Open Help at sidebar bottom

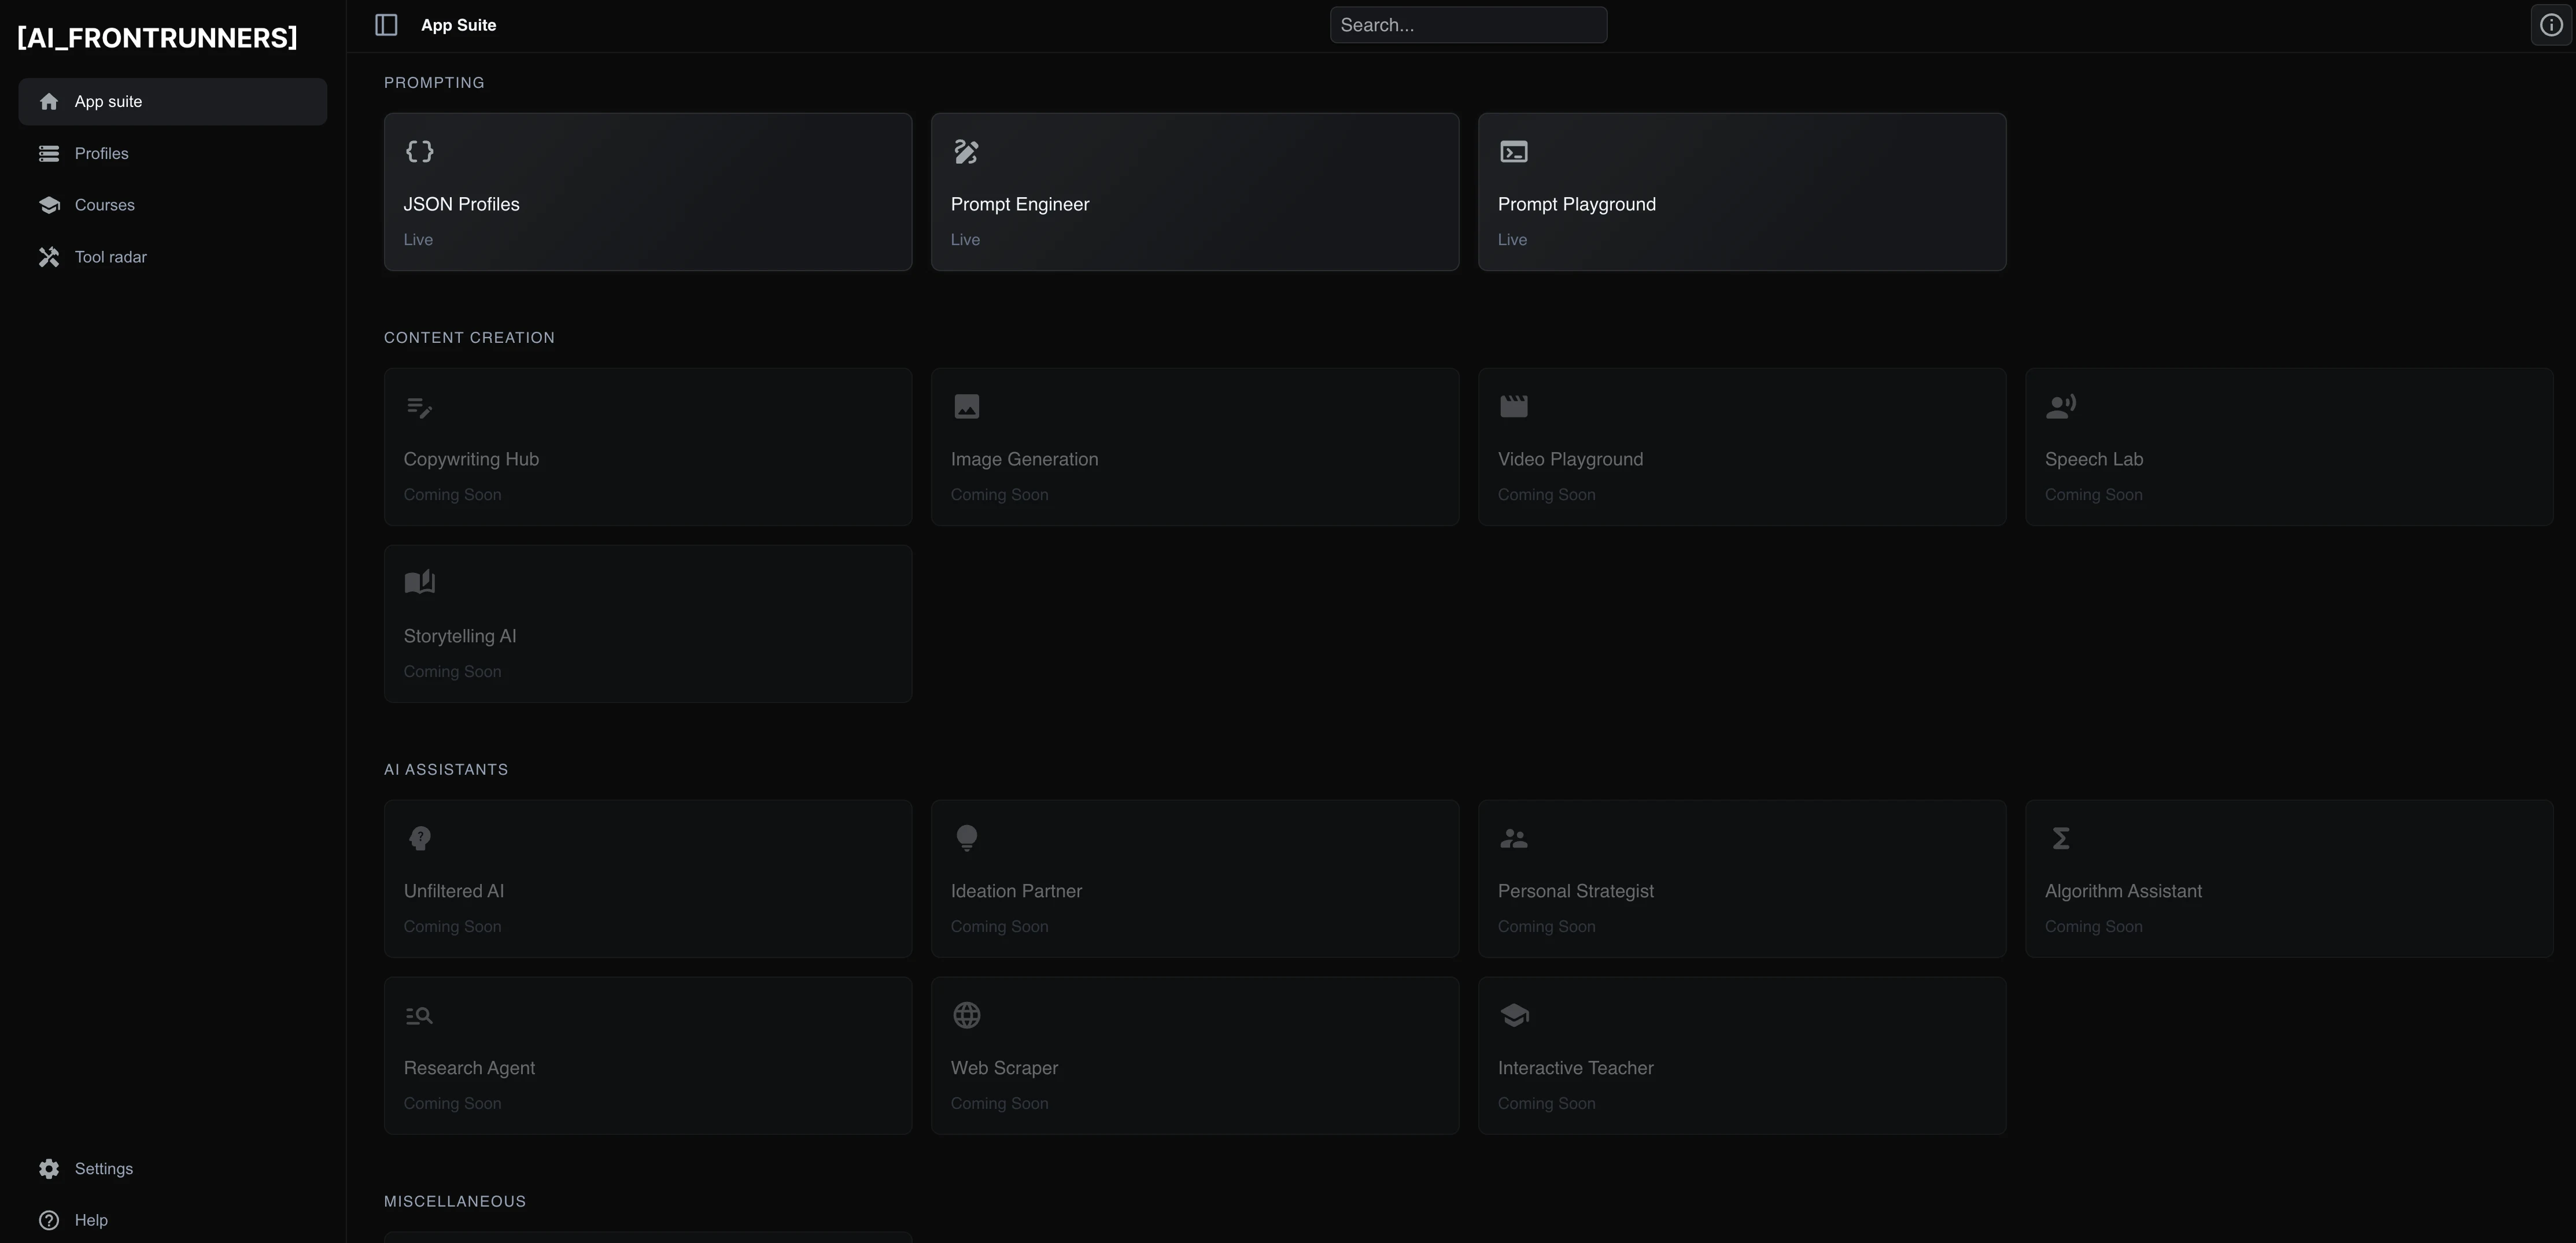pos(173,1220)
